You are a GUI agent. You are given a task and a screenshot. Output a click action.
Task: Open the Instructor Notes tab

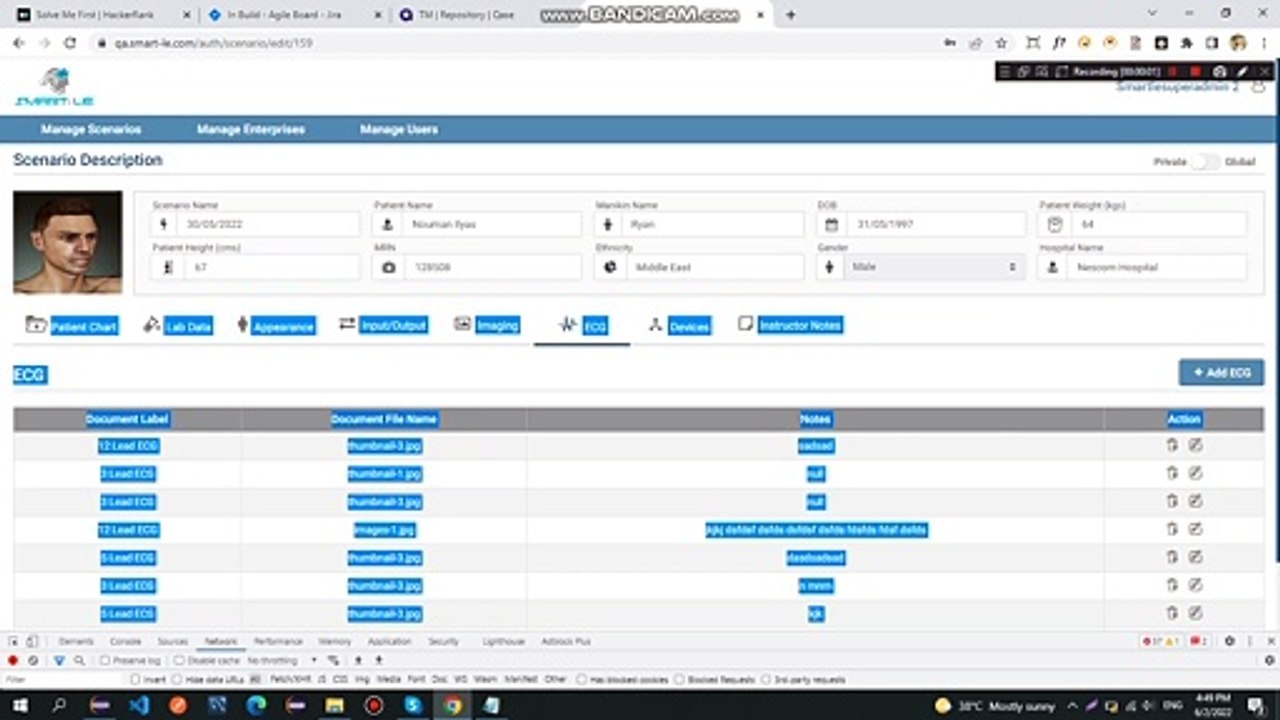[790, 326]
